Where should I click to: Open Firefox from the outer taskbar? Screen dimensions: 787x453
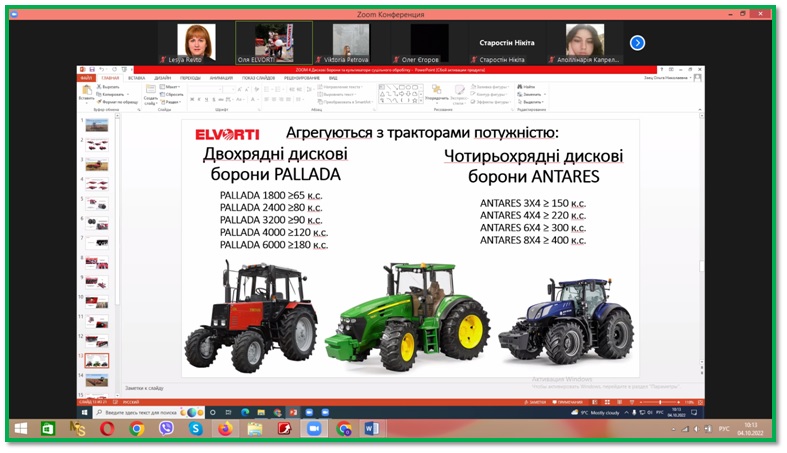point(225,429)
